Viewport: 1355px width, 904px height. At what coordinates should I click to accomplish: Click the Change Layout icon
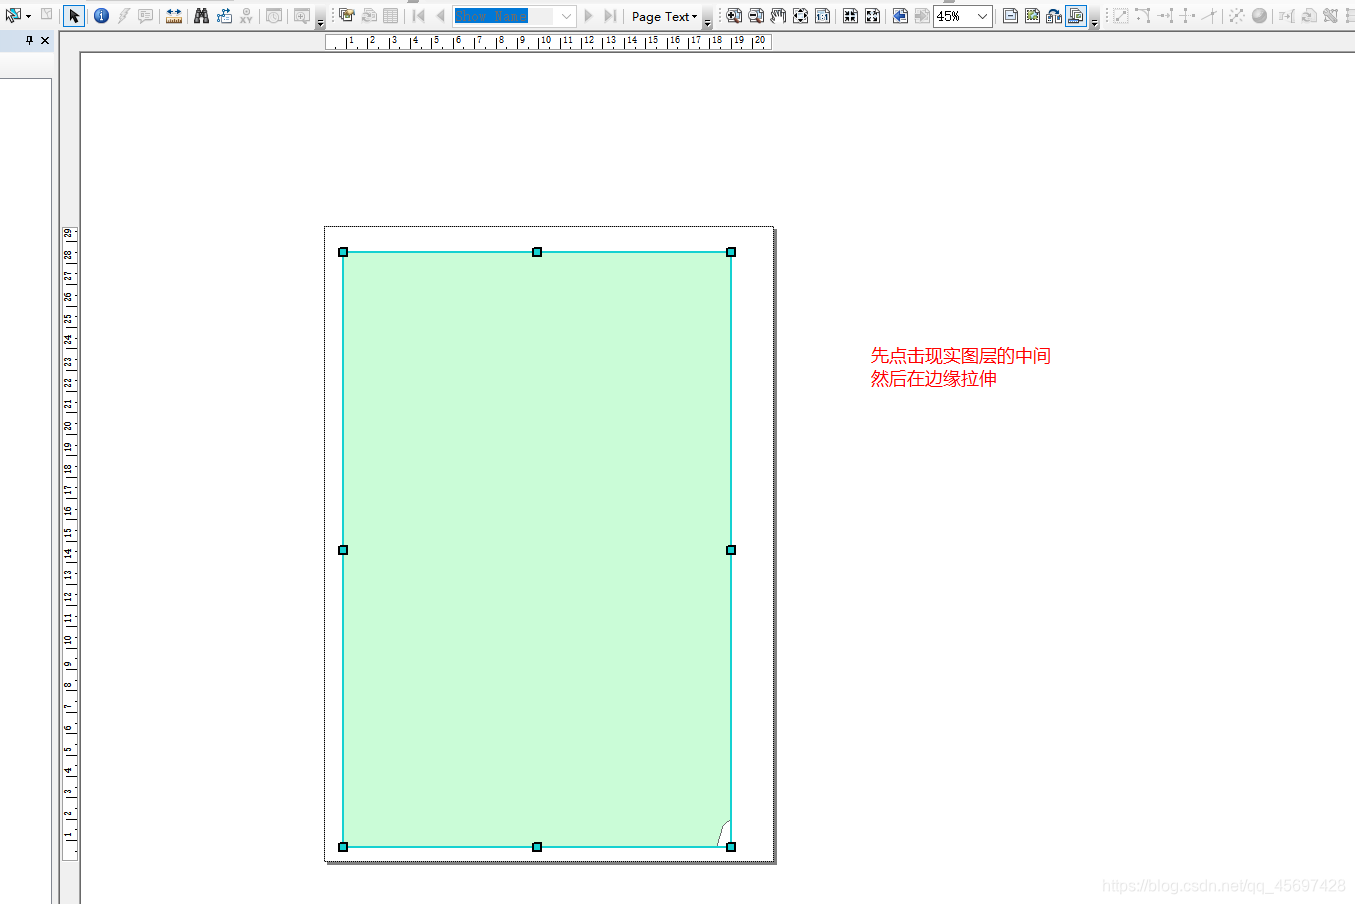pyautogui.click(x=1054, y=16)
